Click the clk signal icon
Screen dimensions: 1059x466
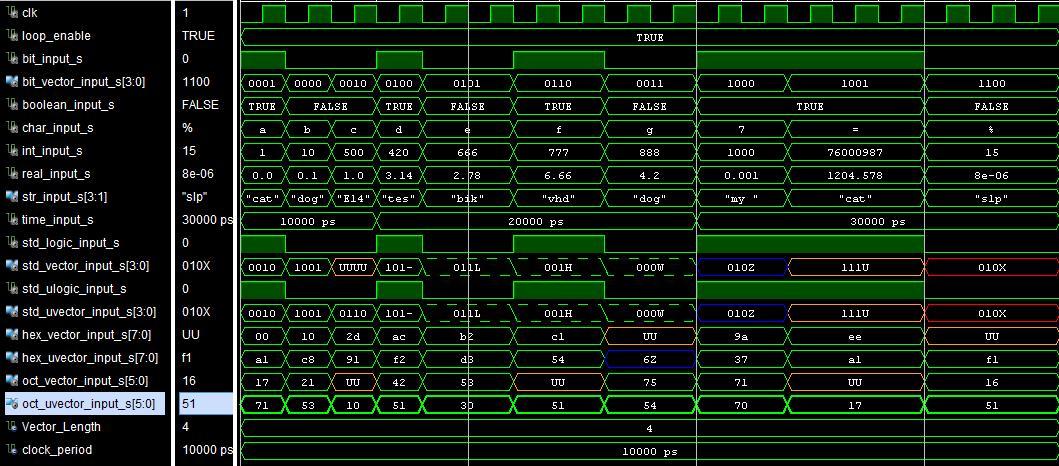point(12,12)
